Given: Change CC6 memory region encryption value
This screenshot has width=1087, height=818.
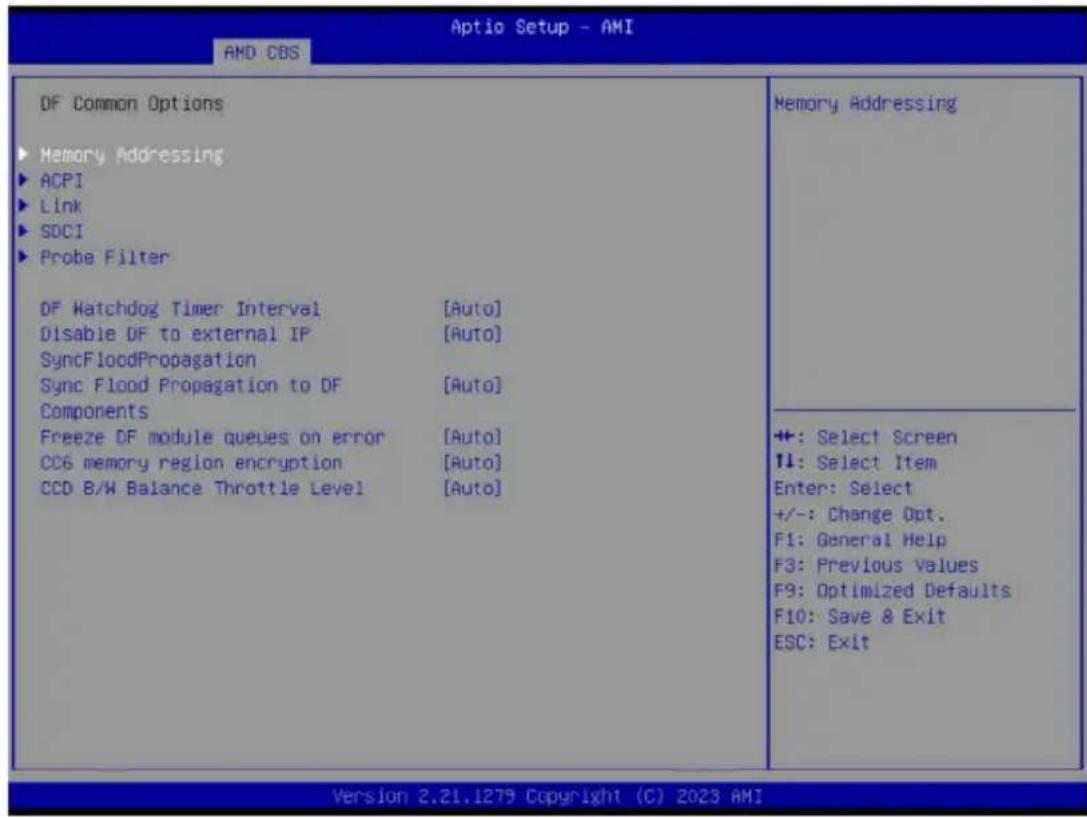Looking at the screenshot, I should pos(472,462).
